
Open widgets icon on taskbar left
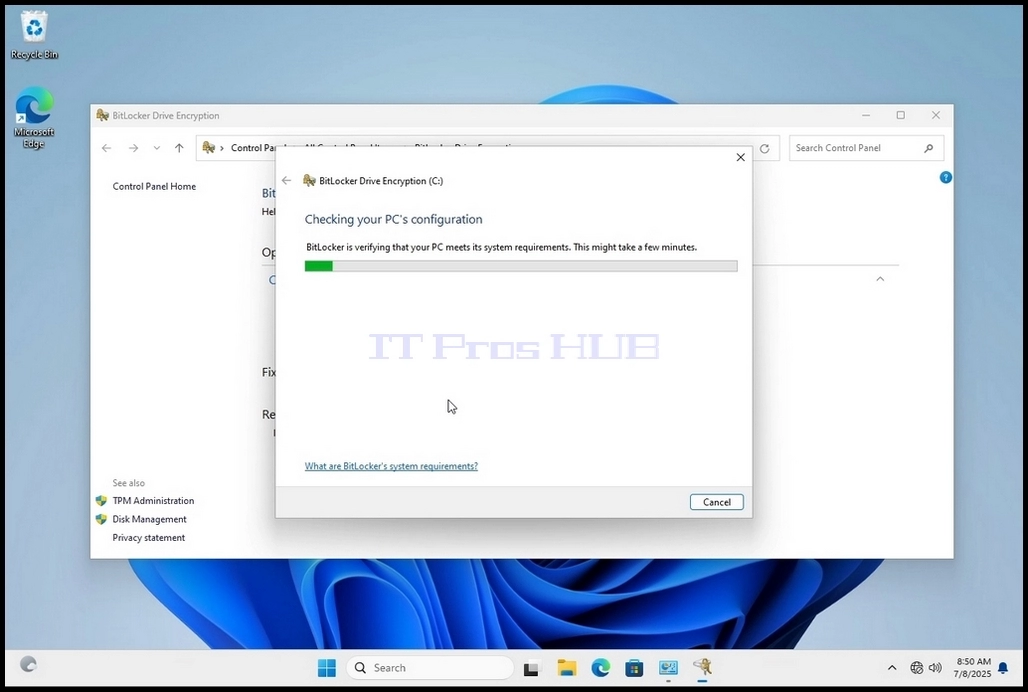28,664
